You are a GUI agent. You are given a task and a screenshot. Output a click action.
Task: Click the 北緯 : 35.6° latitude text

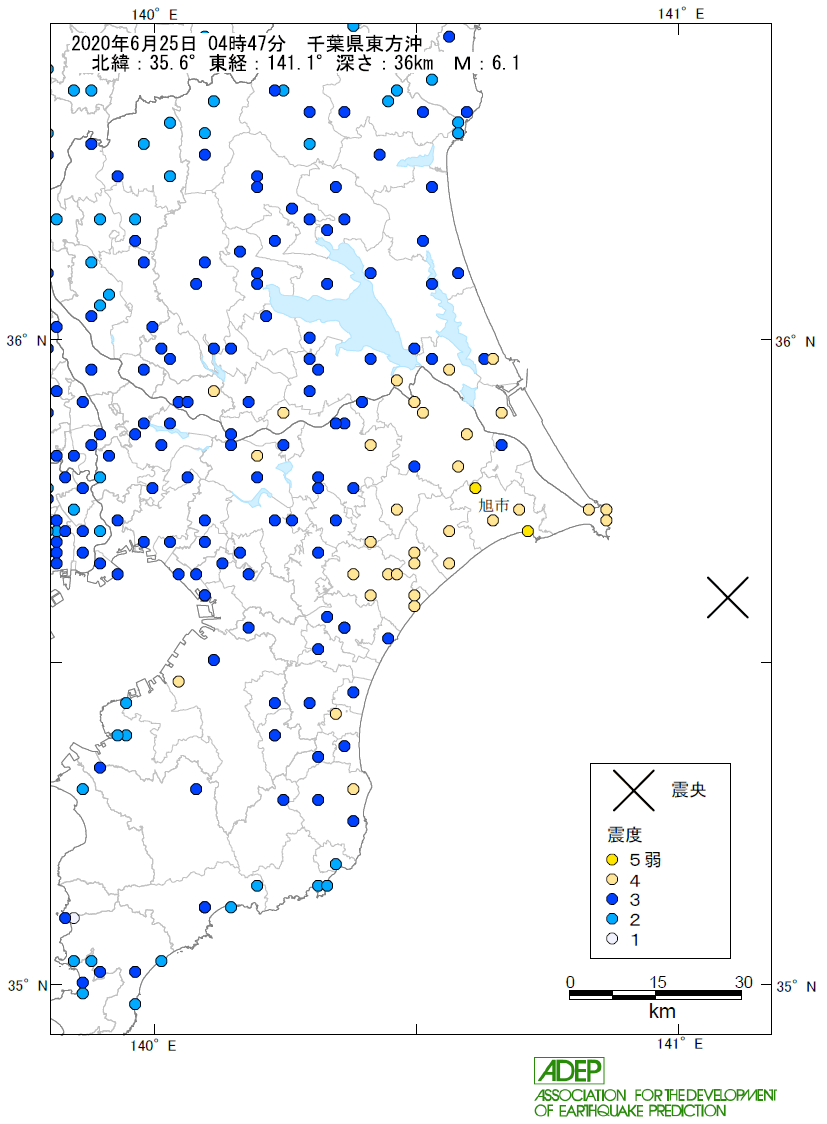pos(143,63)
